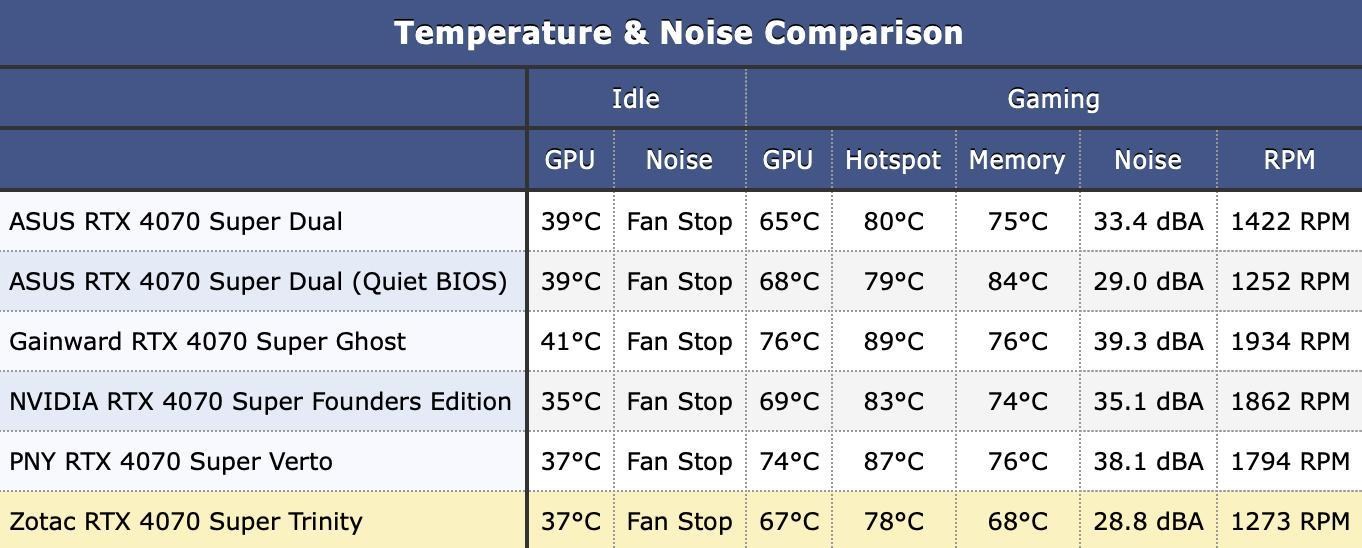Screen dimensions: 1362x548
Task: Click Gainward RTX 4070 Super Ghost label
Action: point(208,341)
